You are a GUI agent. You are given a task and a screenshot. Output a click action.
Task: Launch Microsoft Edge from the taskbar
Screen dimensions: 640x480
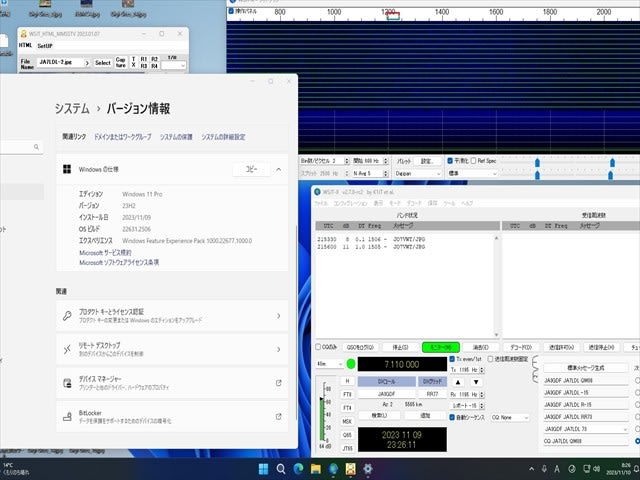coord(298,469)
